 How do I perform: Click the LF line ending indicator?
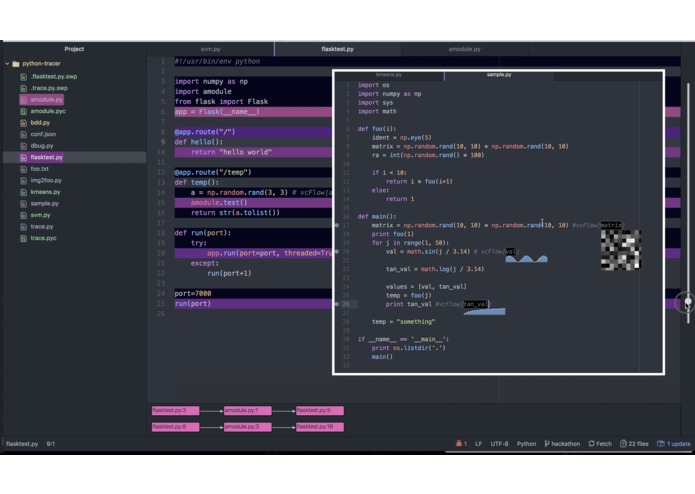tap(479, 443)
